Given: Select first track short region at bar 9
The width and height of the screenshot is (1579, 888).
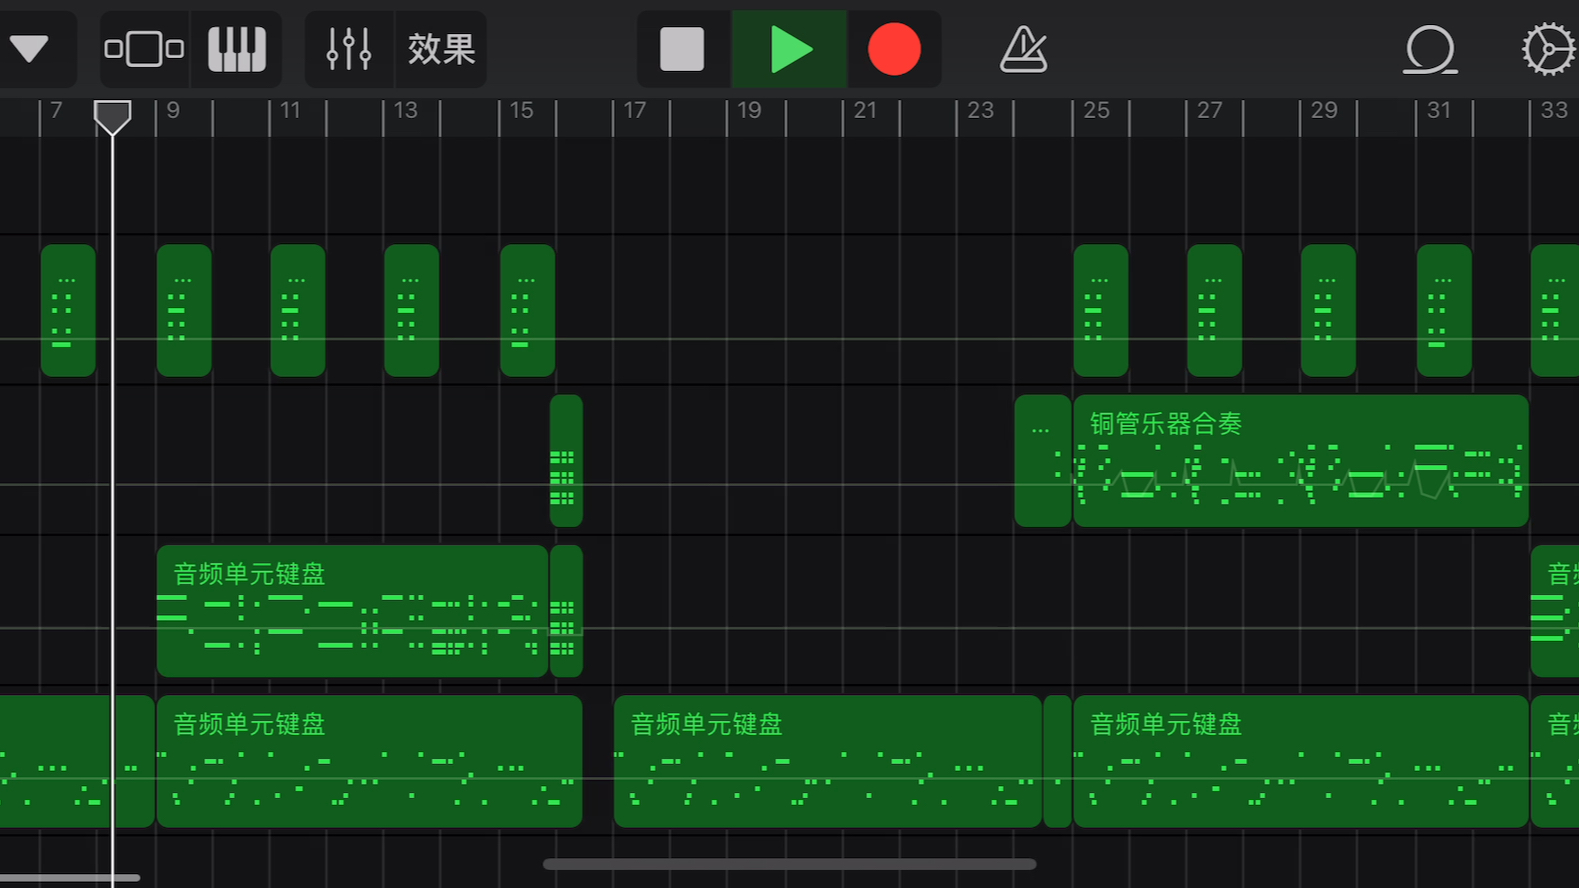Looking at the screenshot, I should [184, 311].
